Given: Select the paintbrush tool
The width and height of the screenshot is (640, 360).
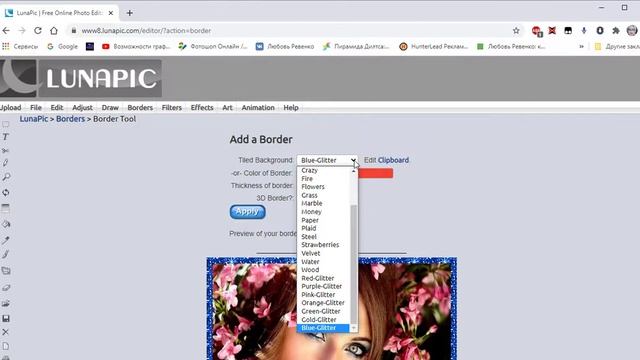Looking at the screenshot, I should 6,254.
